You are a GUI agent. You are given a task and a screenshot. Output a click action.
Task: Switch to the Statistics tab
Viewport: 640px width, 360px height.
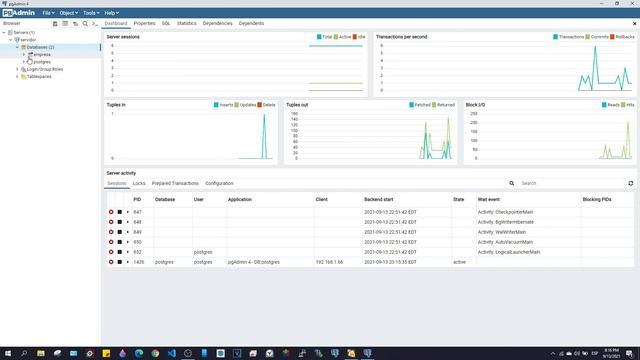187,23
